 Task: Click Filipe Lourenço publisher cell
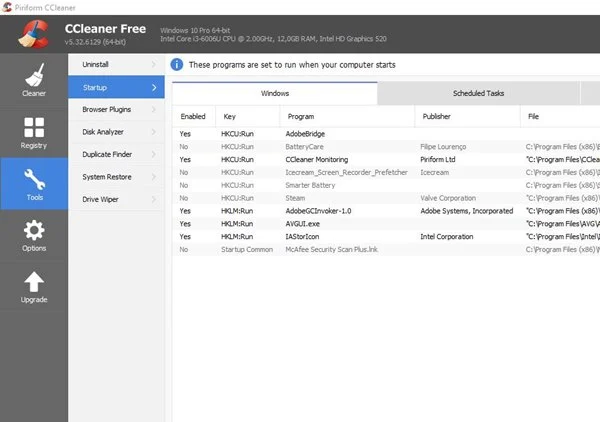[x=443, y=147]
